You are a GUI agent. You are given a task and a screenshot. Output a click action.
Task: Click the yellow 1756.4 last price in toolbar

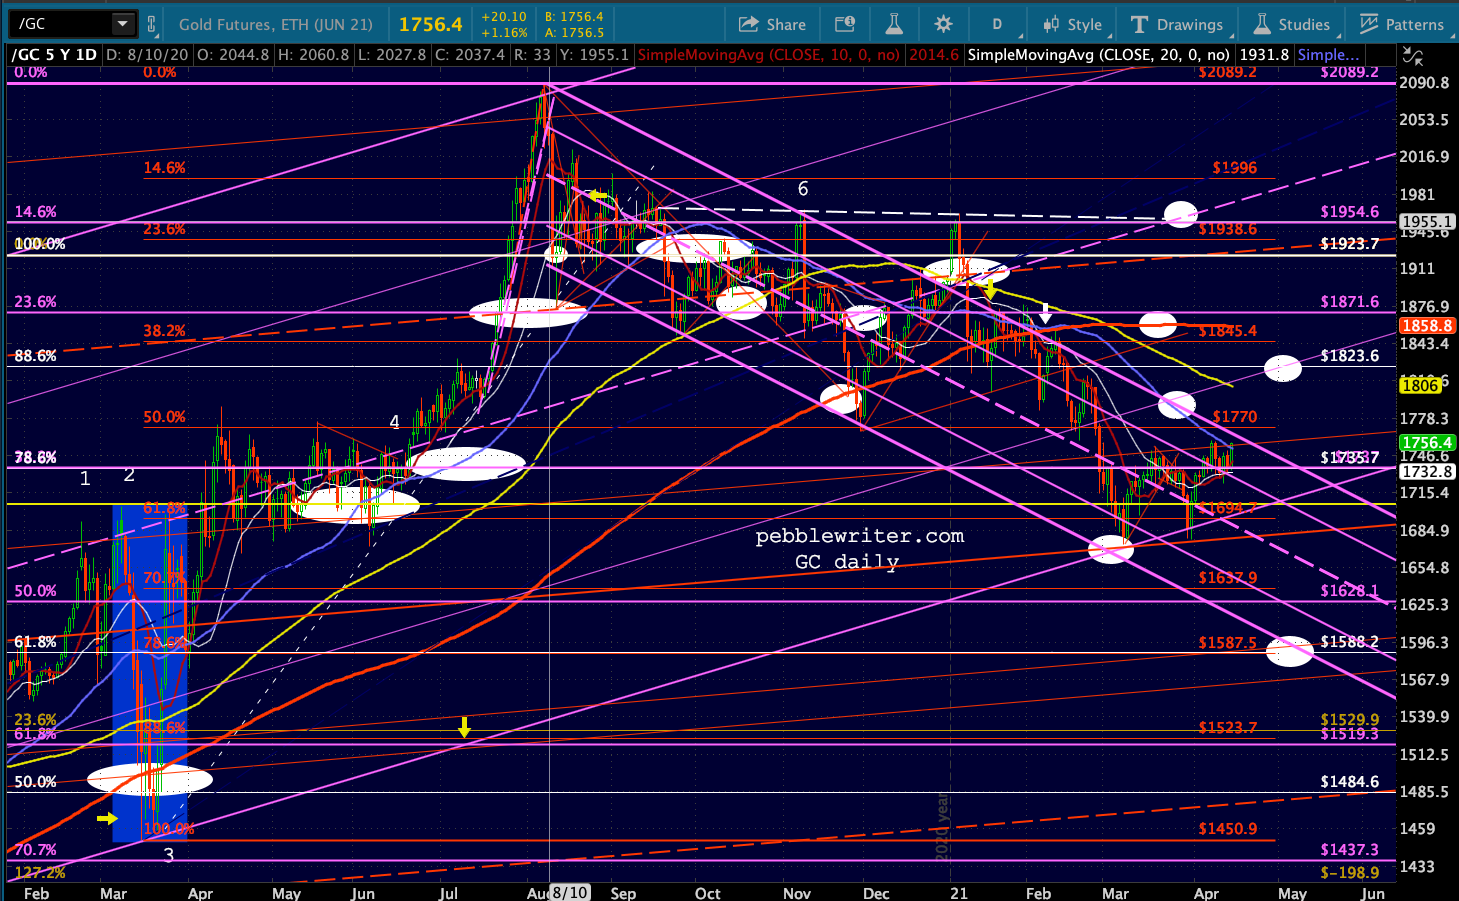431,24
